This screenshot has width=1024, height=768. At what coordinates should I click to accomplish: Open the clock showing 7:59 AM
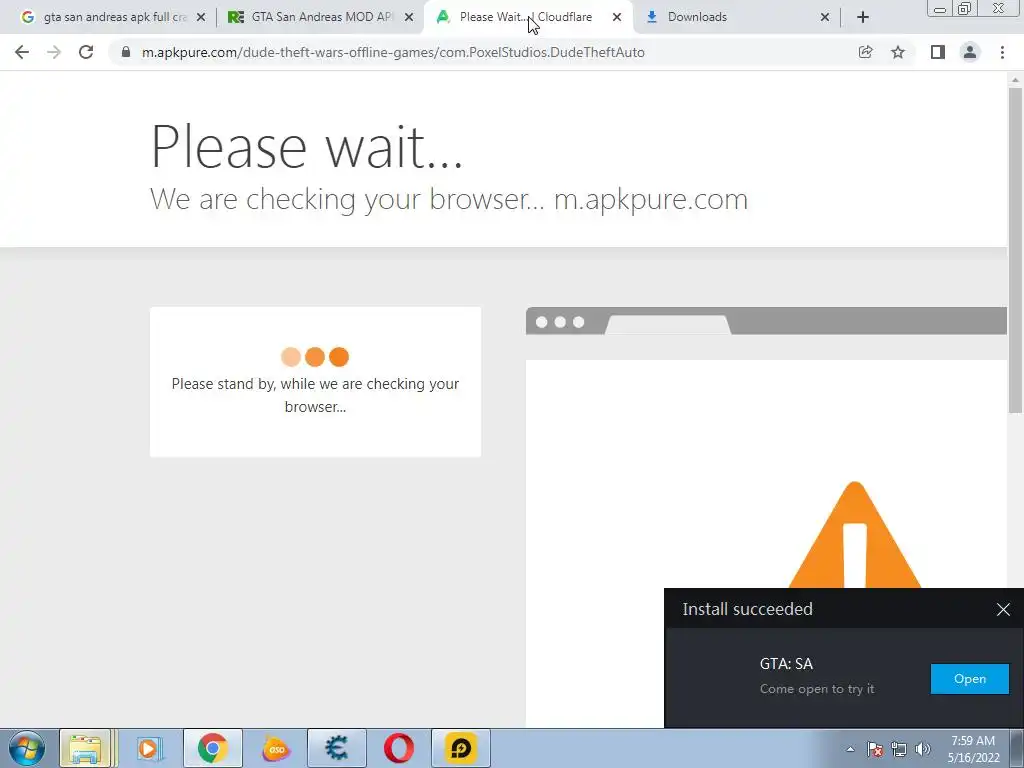pyautogui.click(x=973, y=749)
